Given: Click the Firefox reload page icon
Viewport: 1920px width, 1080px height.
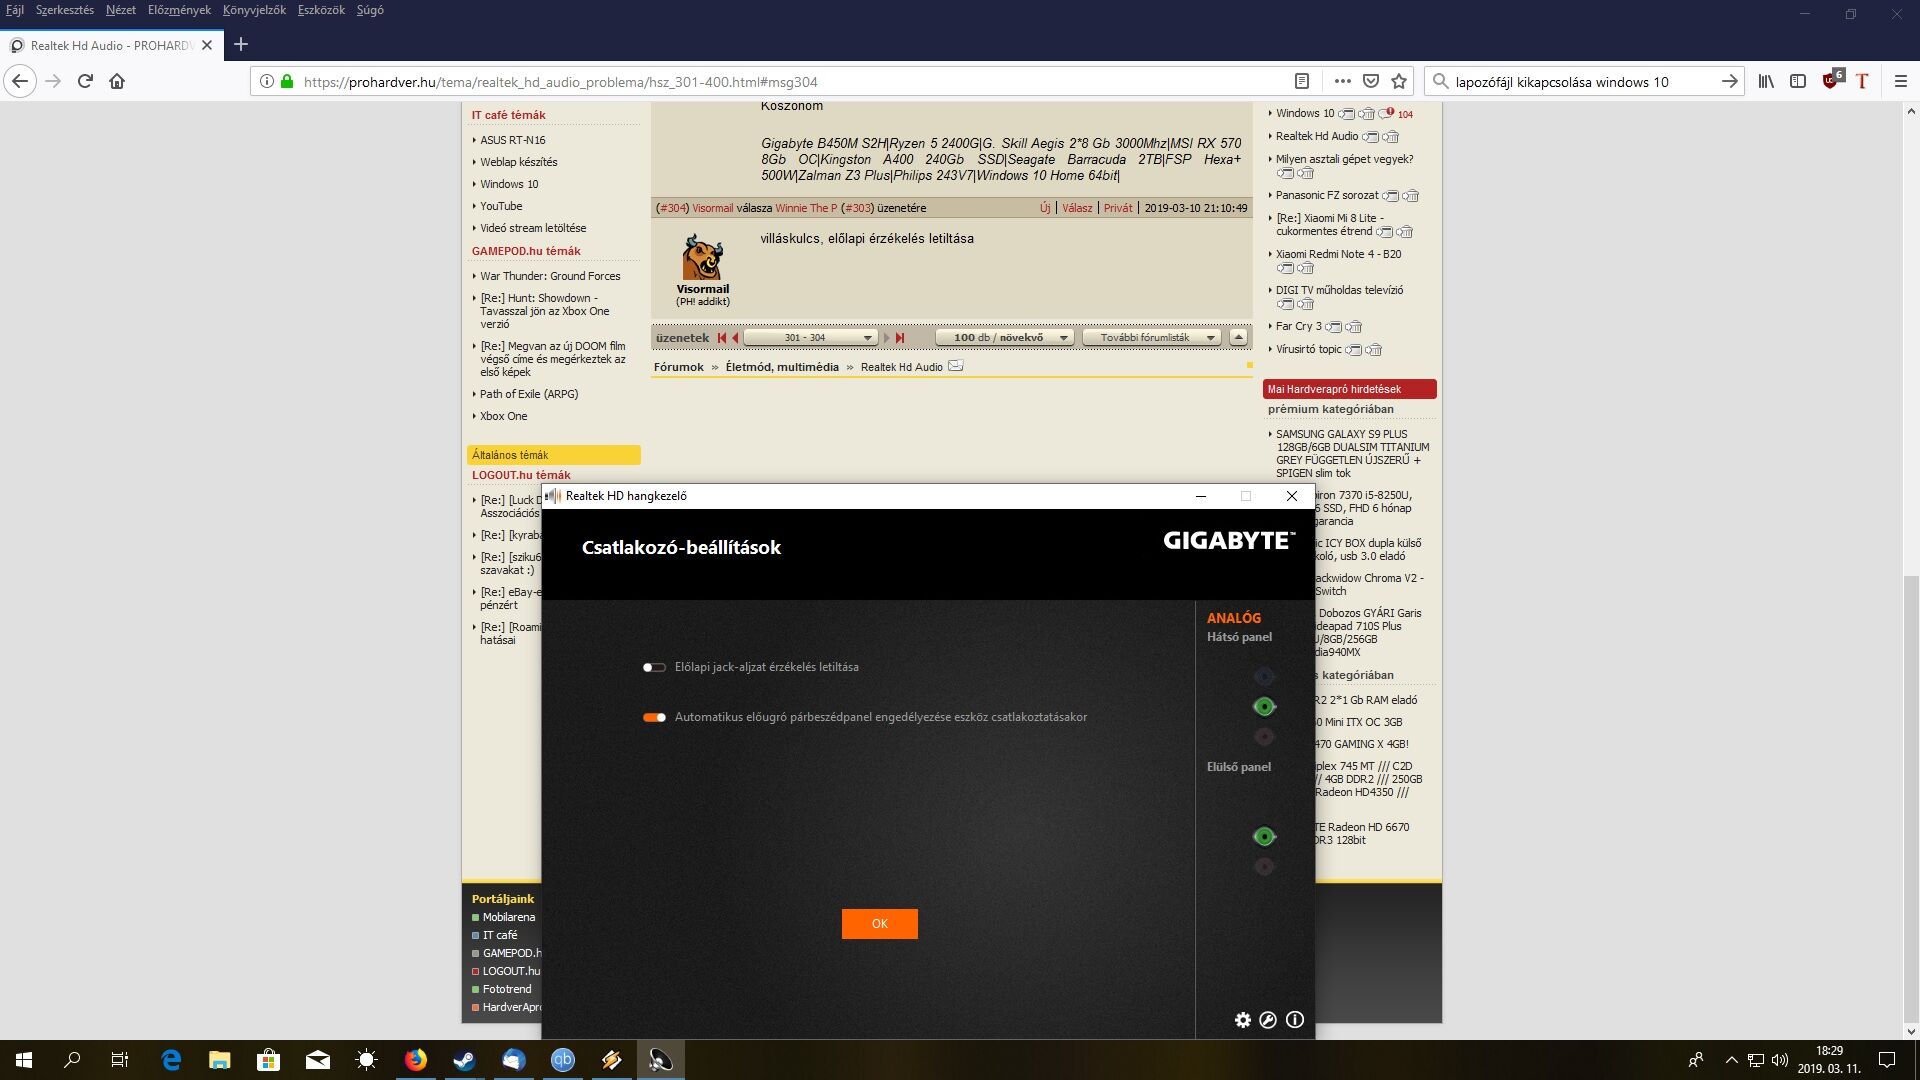Looking at the screenshot, I should click(85, 81).
